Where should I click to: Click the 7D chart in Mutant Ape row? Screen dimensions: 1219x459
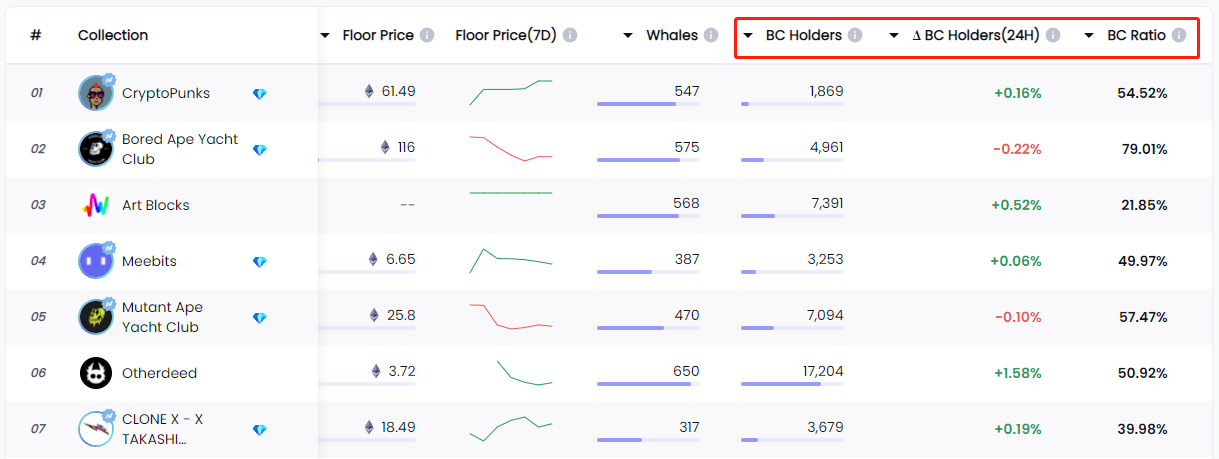click(510, 317)
